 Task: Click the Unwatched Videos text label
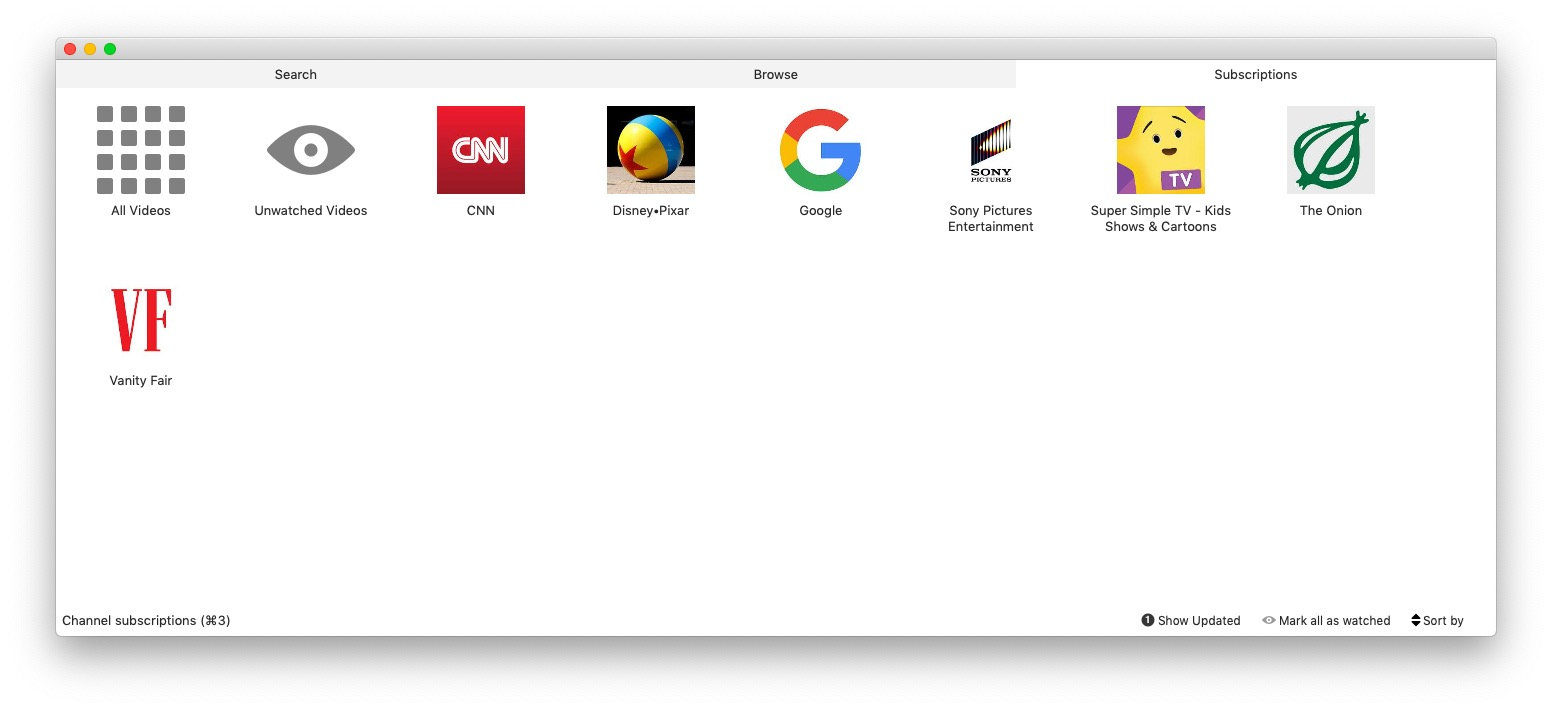coord(311,211)
